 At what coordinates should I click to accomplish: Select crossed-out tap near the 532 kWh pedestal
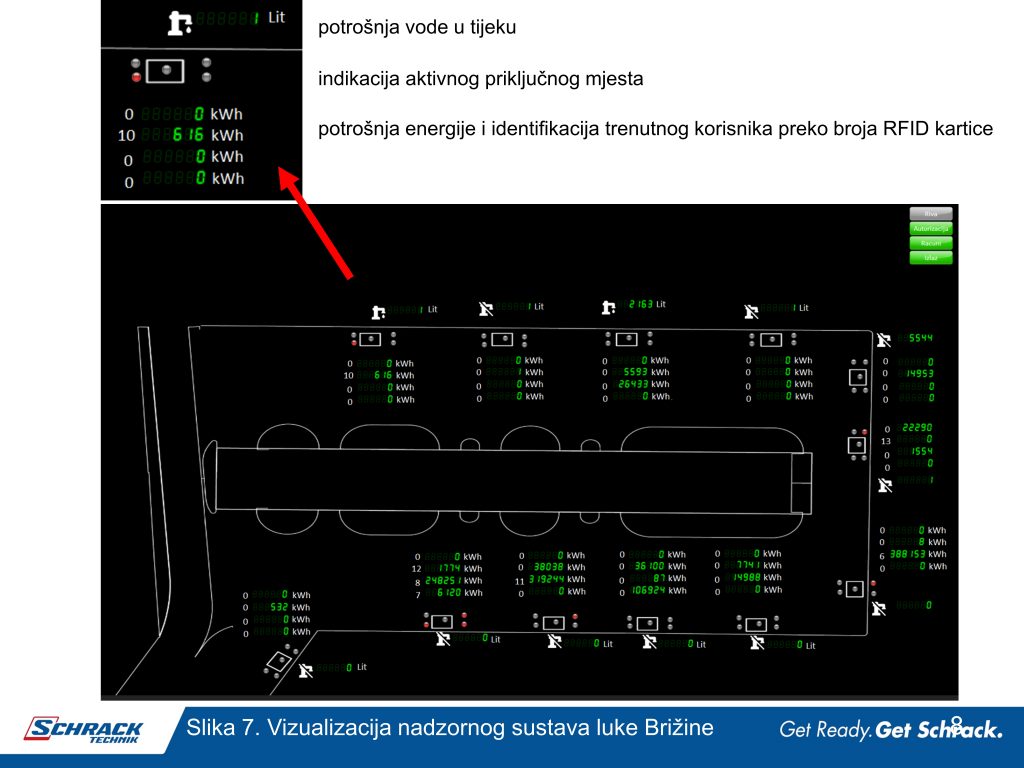(x=306, y=670)
